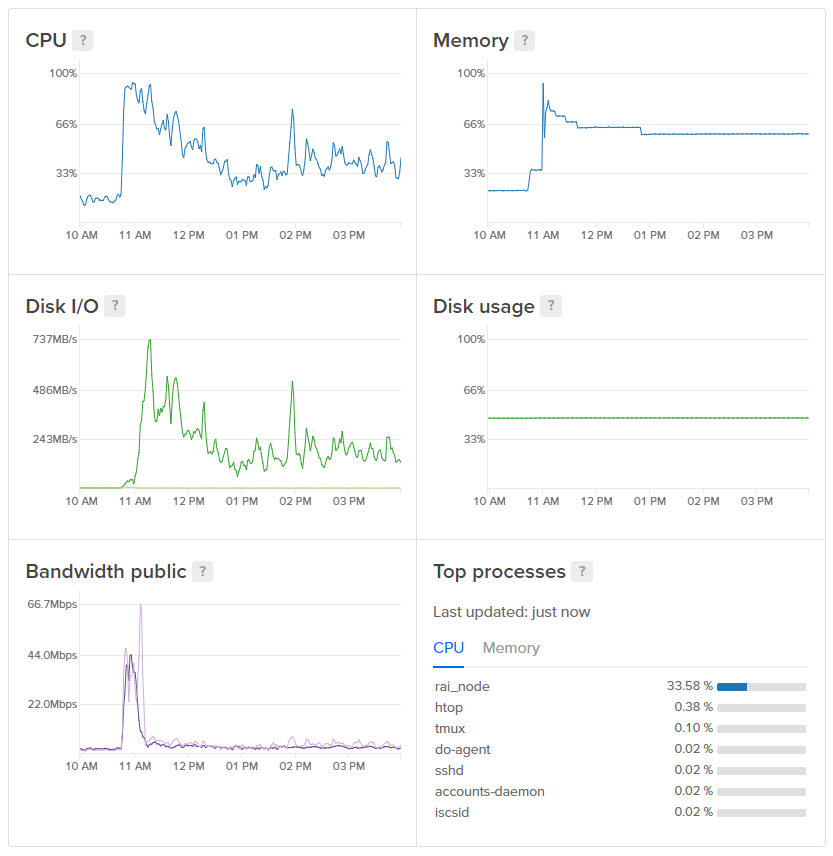Viewport: 833px width, 856px height.
Task: Click the Memory graph spike at 11 AM
Action: 543,84
